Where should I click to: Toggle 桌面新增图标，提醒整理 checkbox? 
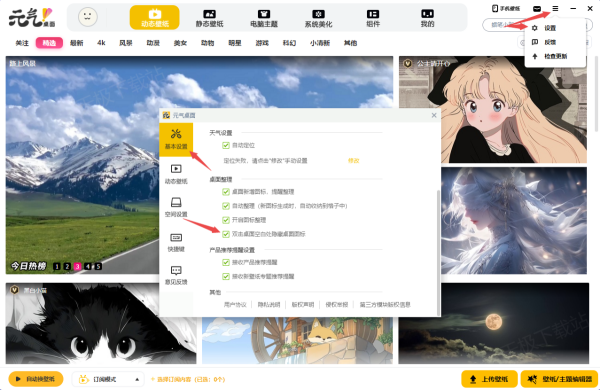[226, 192]
